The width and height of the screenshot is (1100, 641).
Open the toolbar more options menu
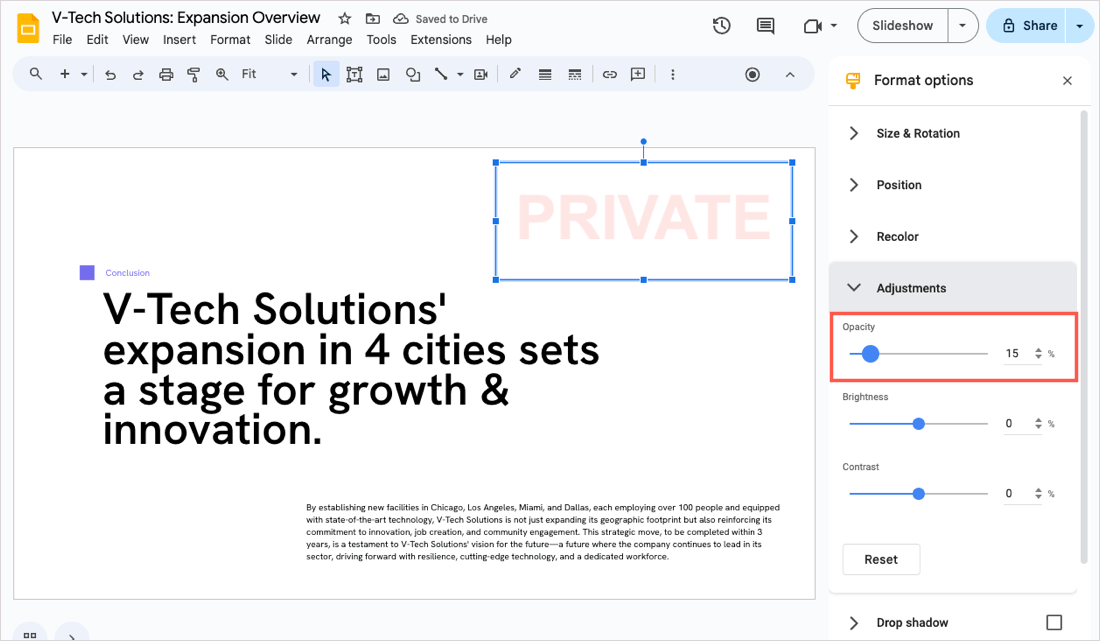coord(673,74)
